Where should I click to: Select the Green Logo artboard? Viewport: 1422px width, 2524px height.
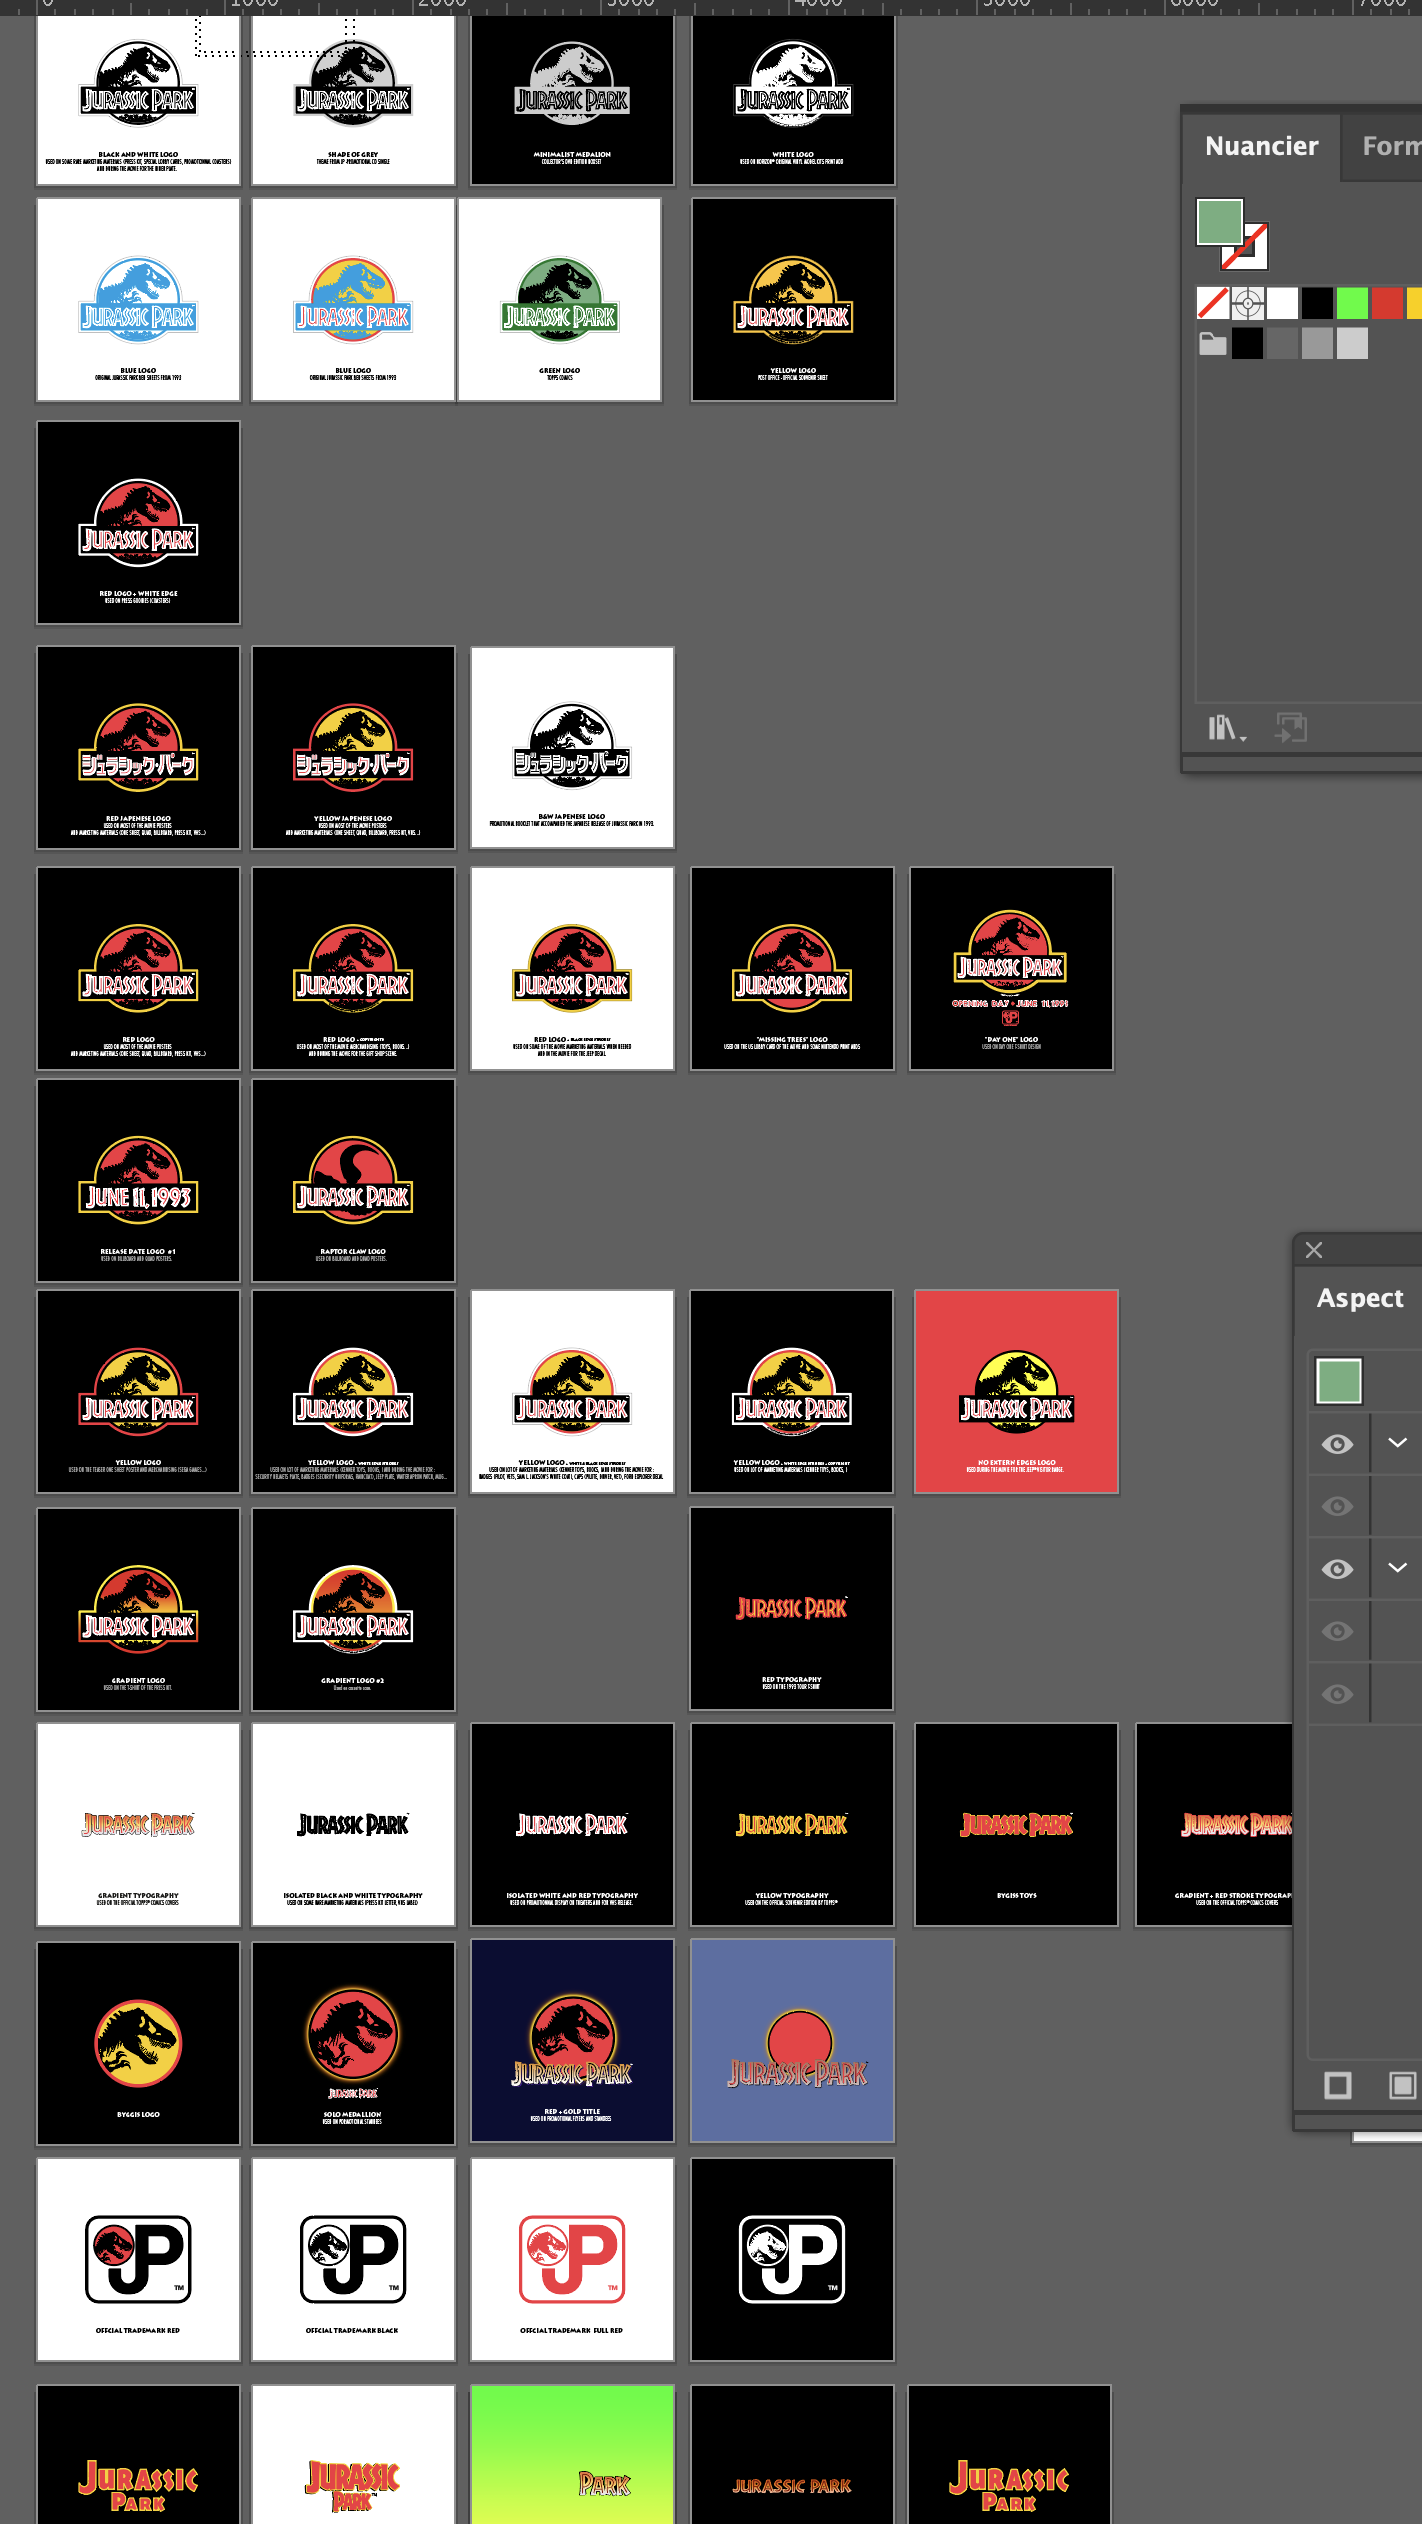[559, 300]
